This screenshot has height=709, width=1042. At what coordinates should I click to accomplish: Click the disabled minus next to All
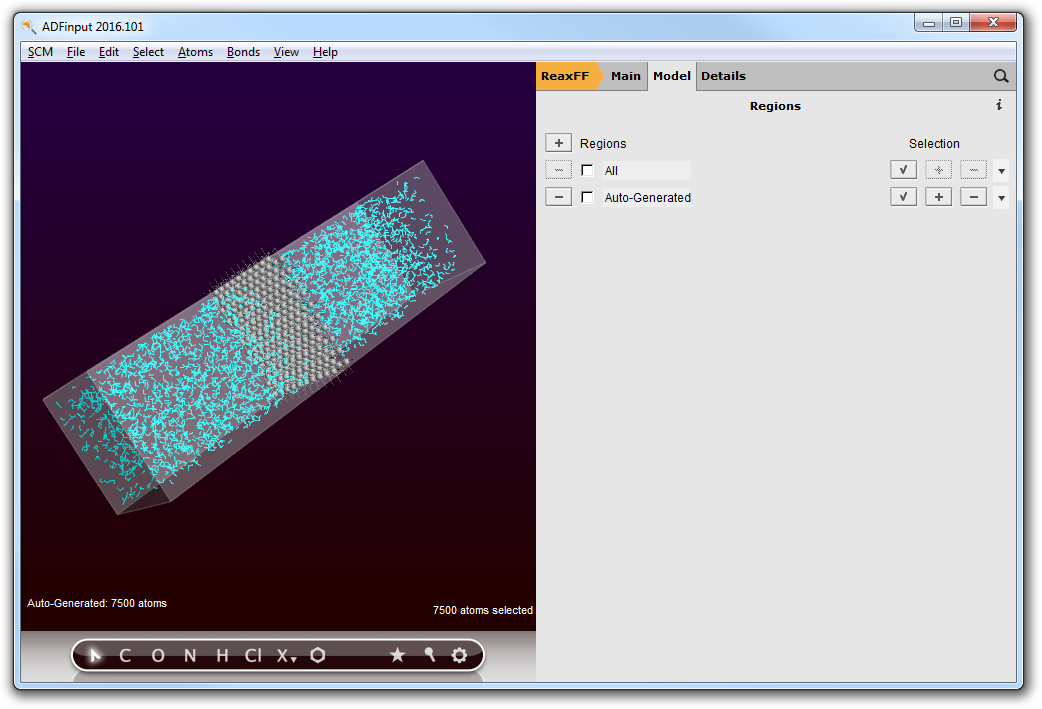[558, 170]
